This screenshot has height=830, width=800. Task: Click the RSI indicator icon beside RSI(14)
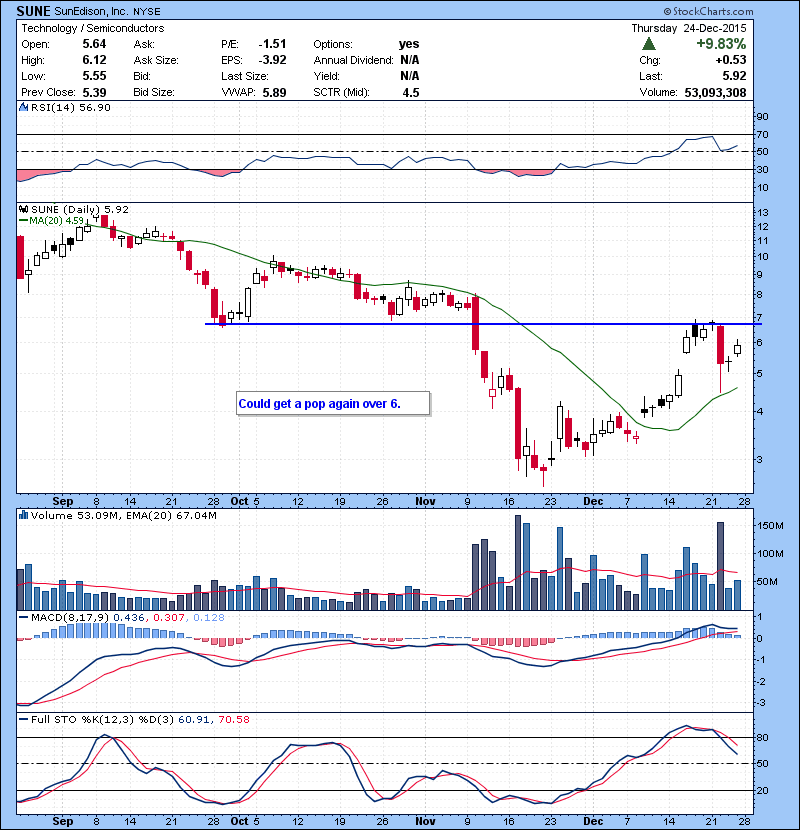[23, 107]
